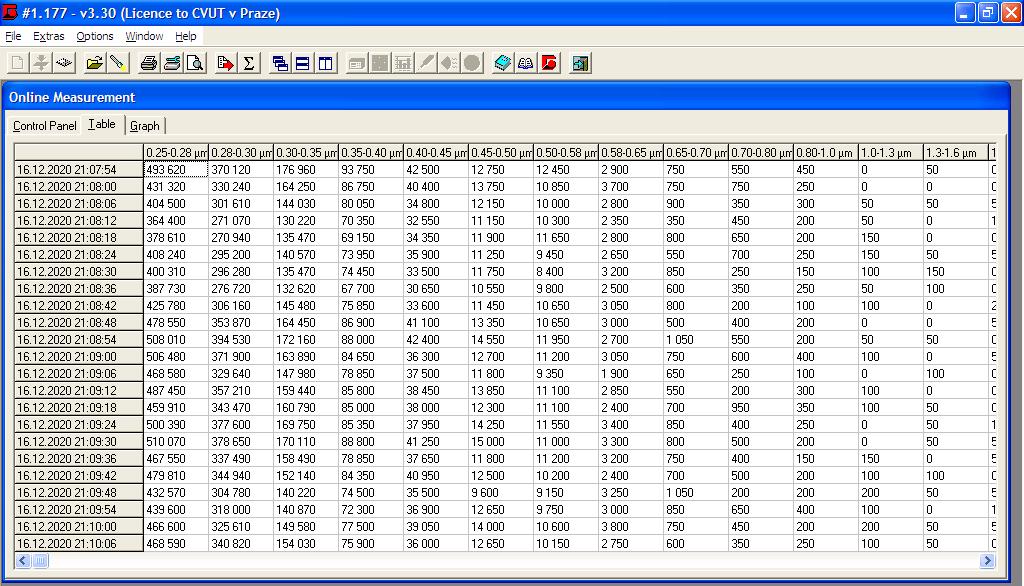Click the New document toolbar icon
This screenshot has height=586, width=1024.
pos(18,63)
